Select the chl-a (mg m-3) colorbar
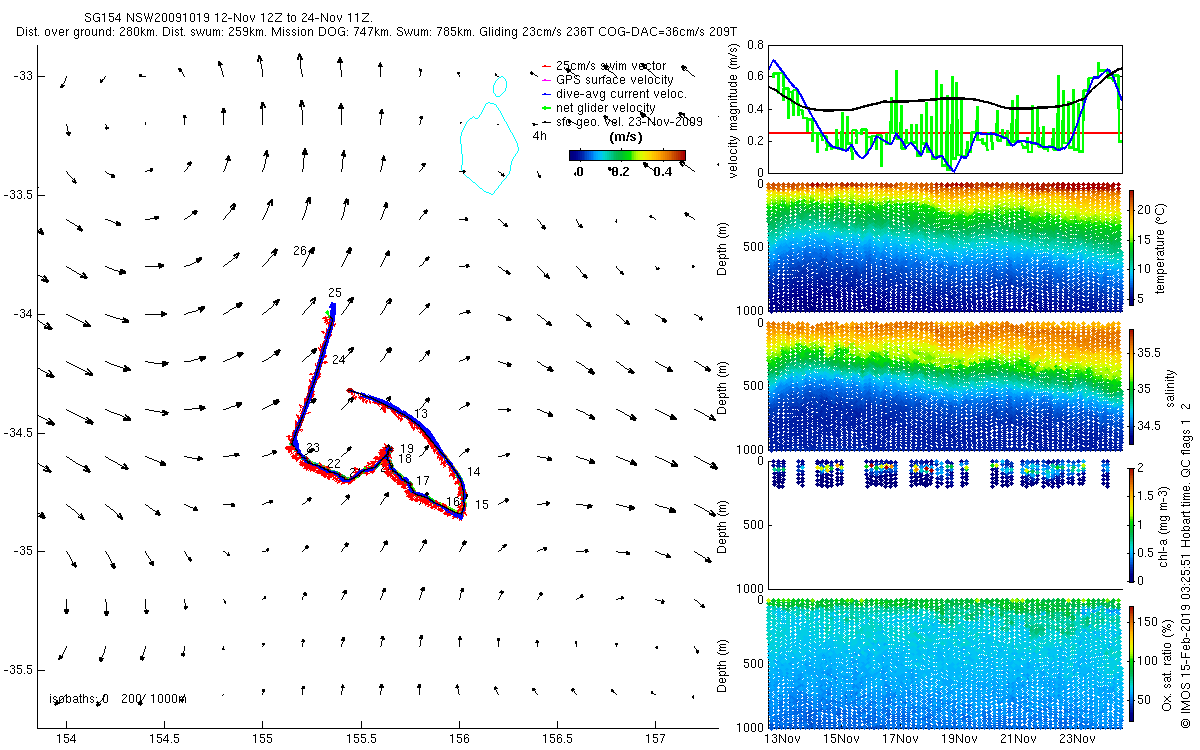The height and width of the screenshot is (750, 1200). (1132, 524)
